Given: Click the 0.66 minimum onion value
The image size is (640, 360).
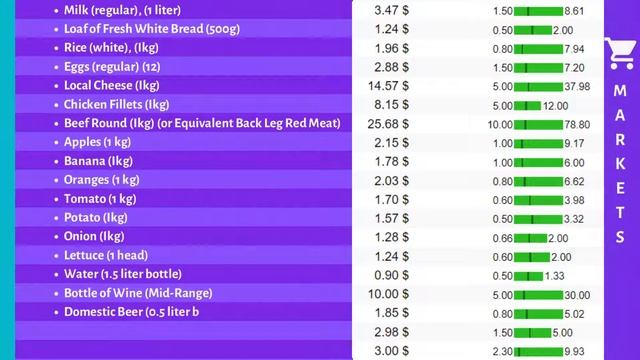Looking at the screenshot, I should tap(502, 238).
